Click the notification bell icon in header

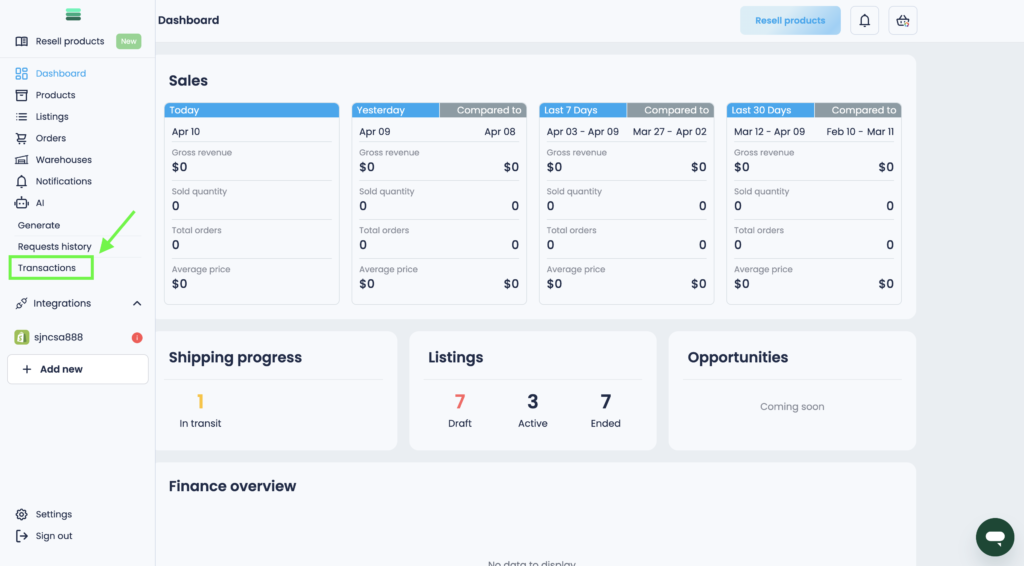click(x=864, y=21)
